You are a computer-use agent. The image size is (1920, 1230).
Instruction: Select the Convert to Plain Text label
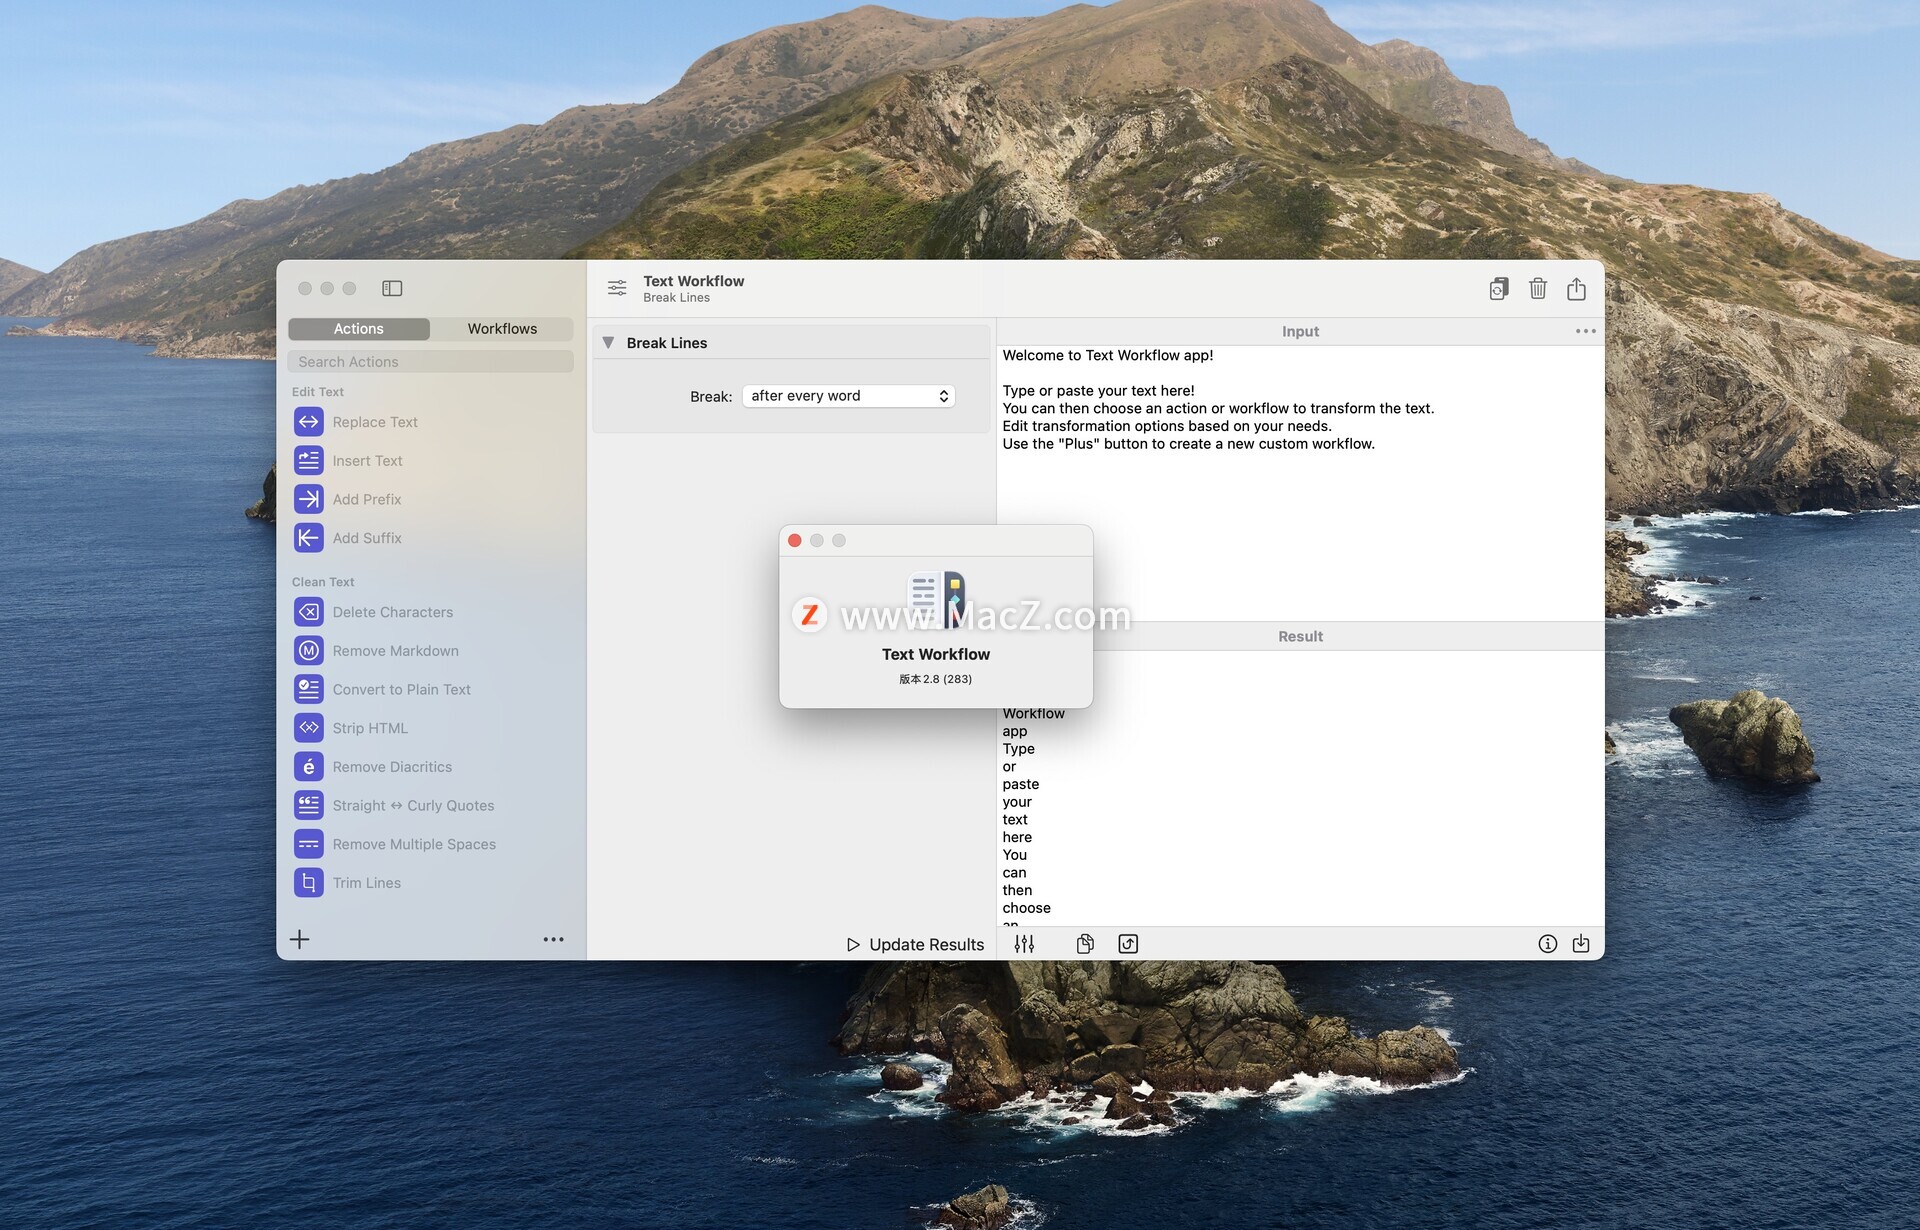point(401,689)
